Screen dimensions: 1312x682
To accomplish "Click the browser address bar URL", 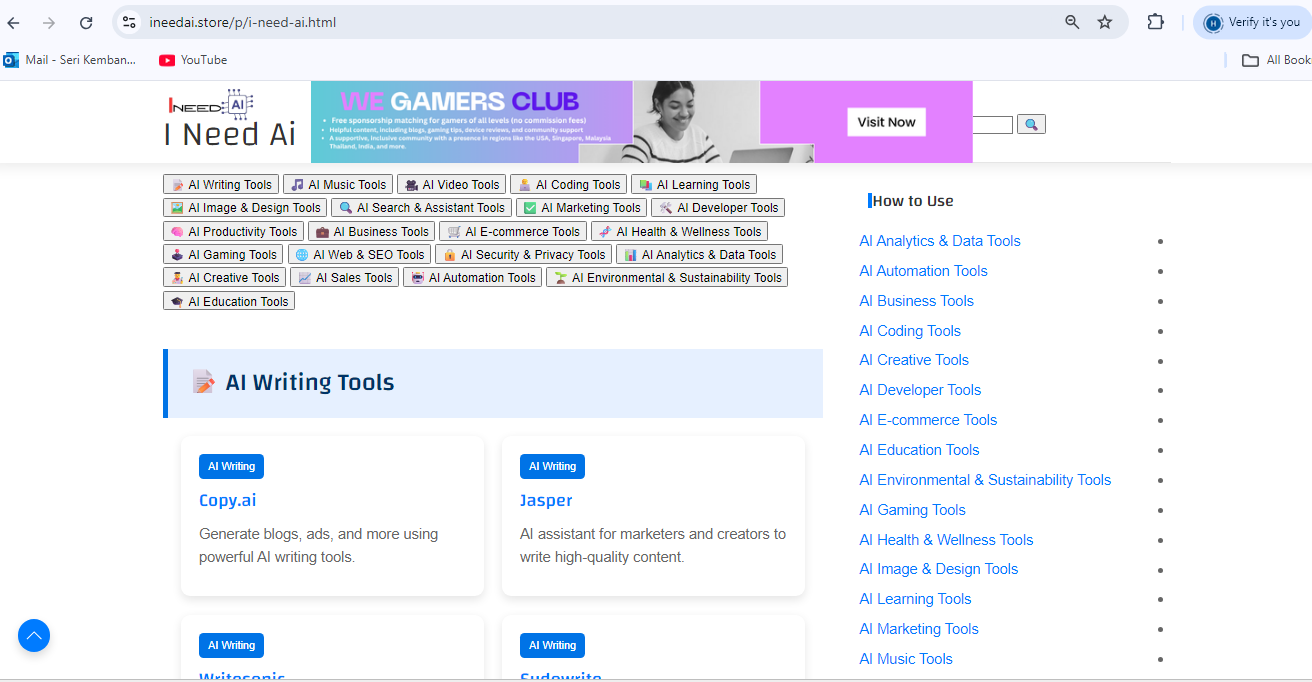I will [x=242, y=22].
